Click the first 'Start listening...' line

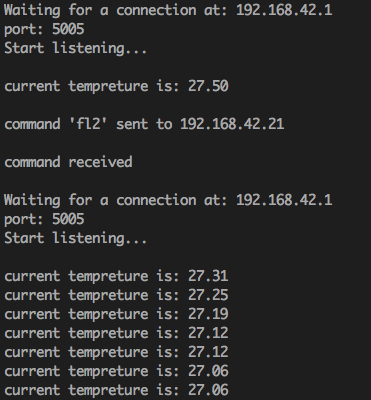click(76, 48)
